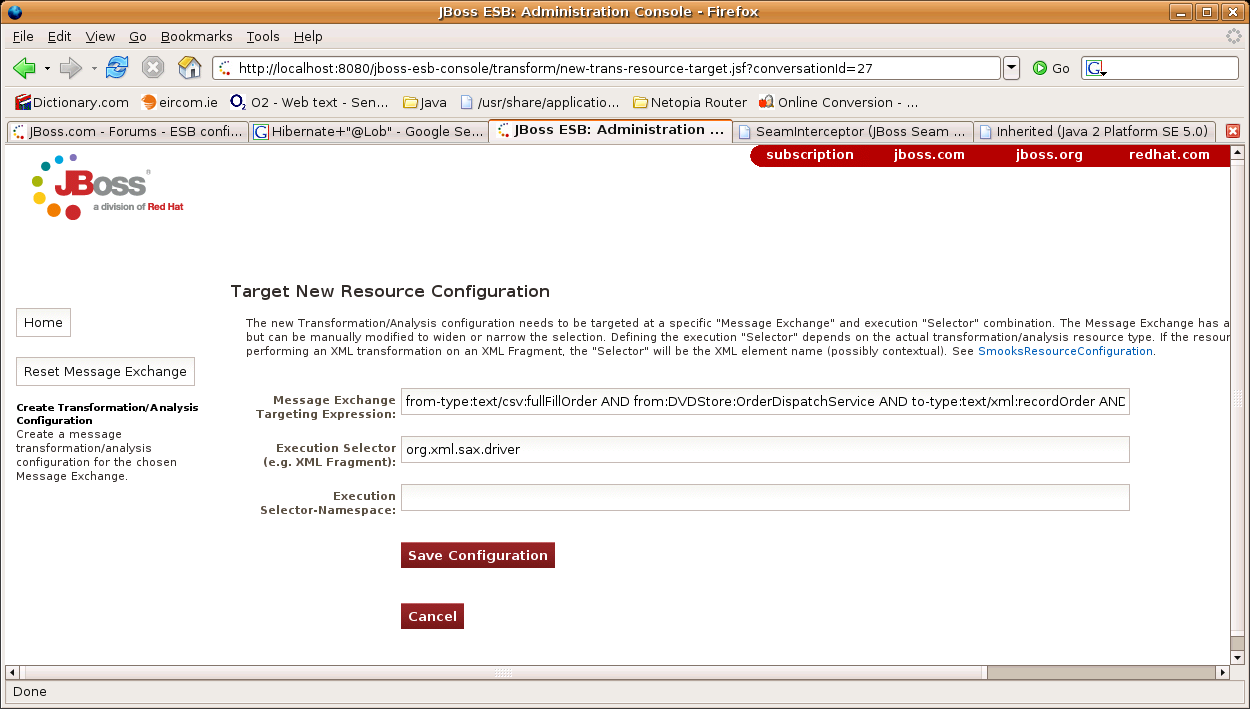The height and width of the screenshot is (709, 1250).
Task: Open the eircom.ie bookmark
Action: (180, 102)
